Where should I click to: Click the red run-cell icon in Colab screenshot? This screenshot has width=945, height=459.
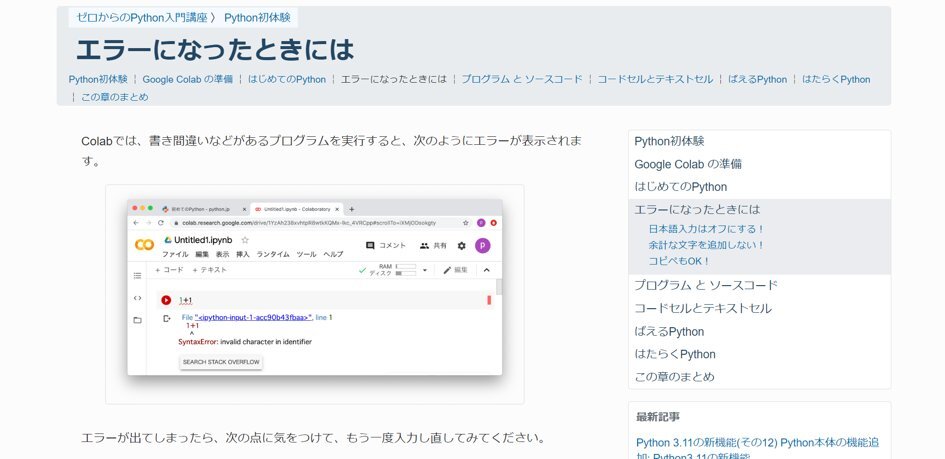click(166, 300)
